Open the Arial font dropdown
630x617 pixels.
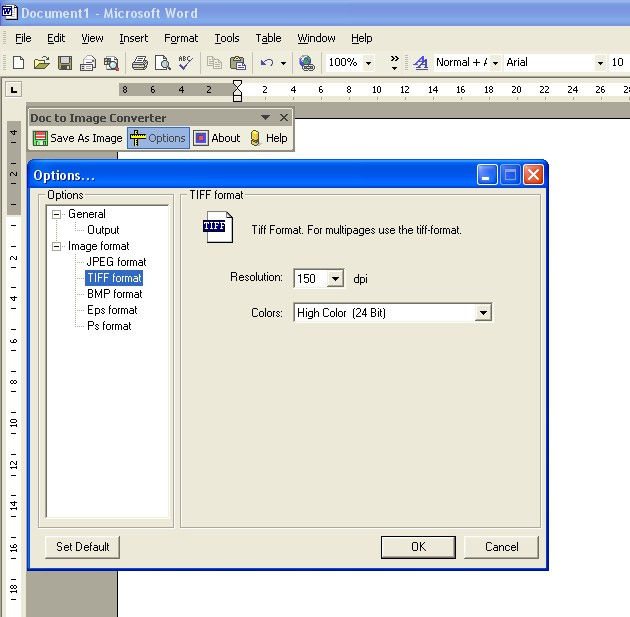point(600,63)
